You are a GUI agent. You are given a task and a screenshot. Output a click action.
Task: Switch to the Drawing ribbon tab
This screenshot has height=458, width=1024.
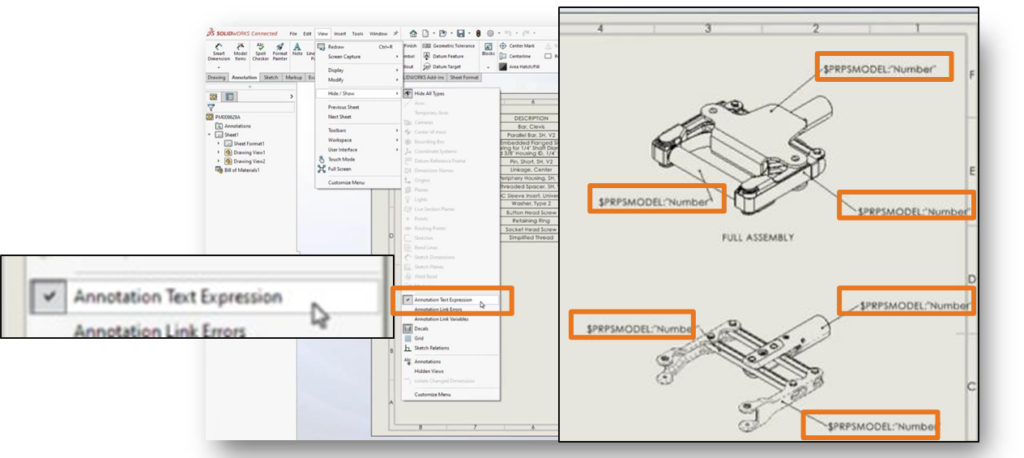(x=217, y=77)
